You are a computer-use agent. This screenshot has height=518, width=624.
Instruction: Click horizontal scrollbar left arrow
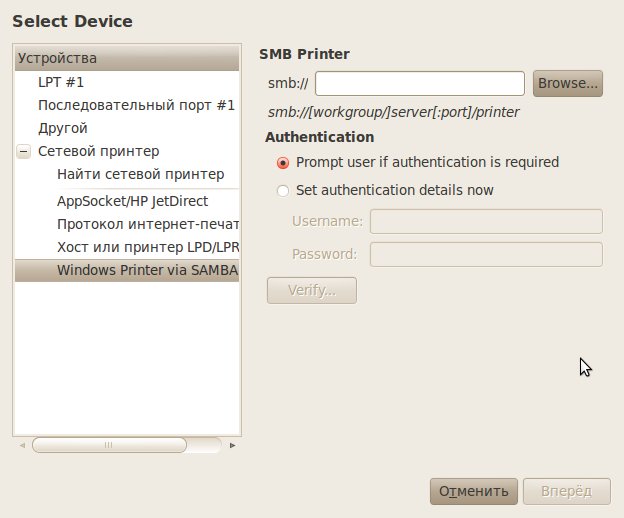coord(20,445)
